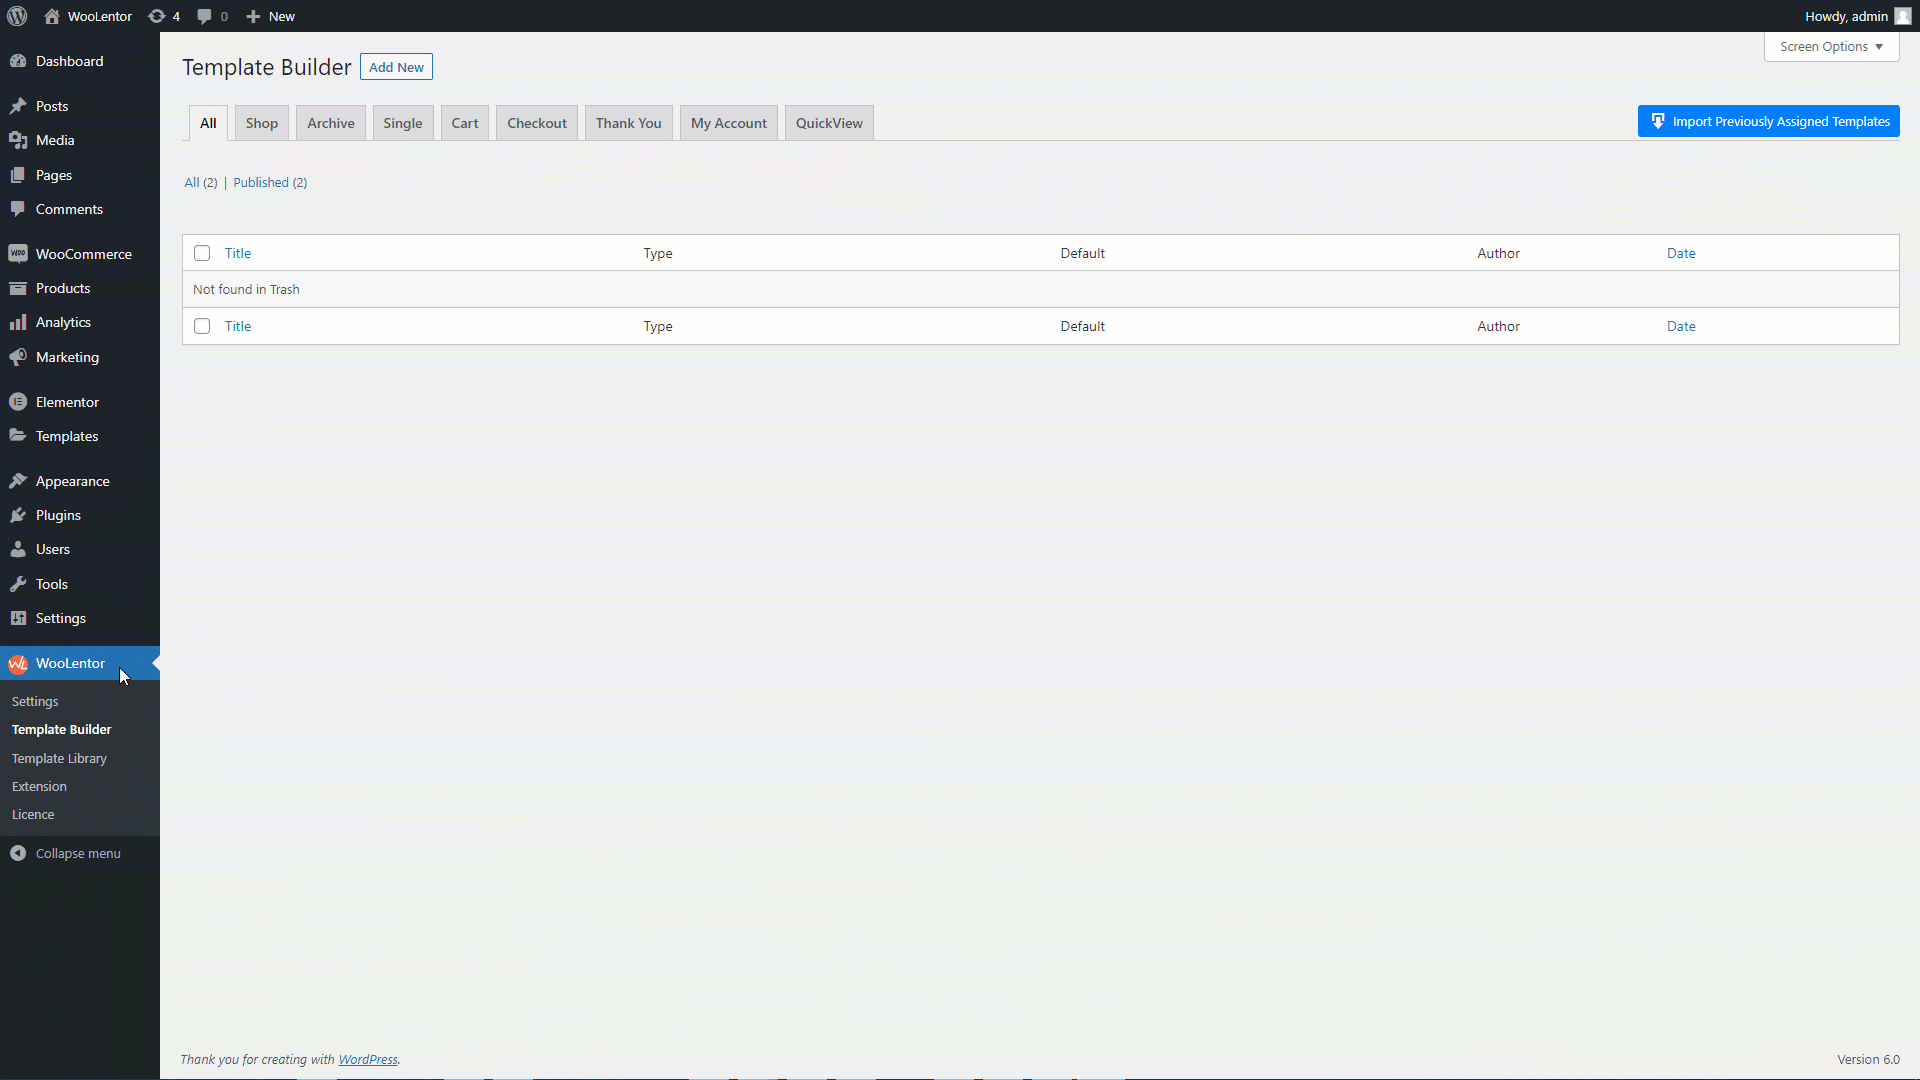Open the WordPress link in footer
The width and height of the screenshot is (1920, 1080).
[x=368, y=1059]
